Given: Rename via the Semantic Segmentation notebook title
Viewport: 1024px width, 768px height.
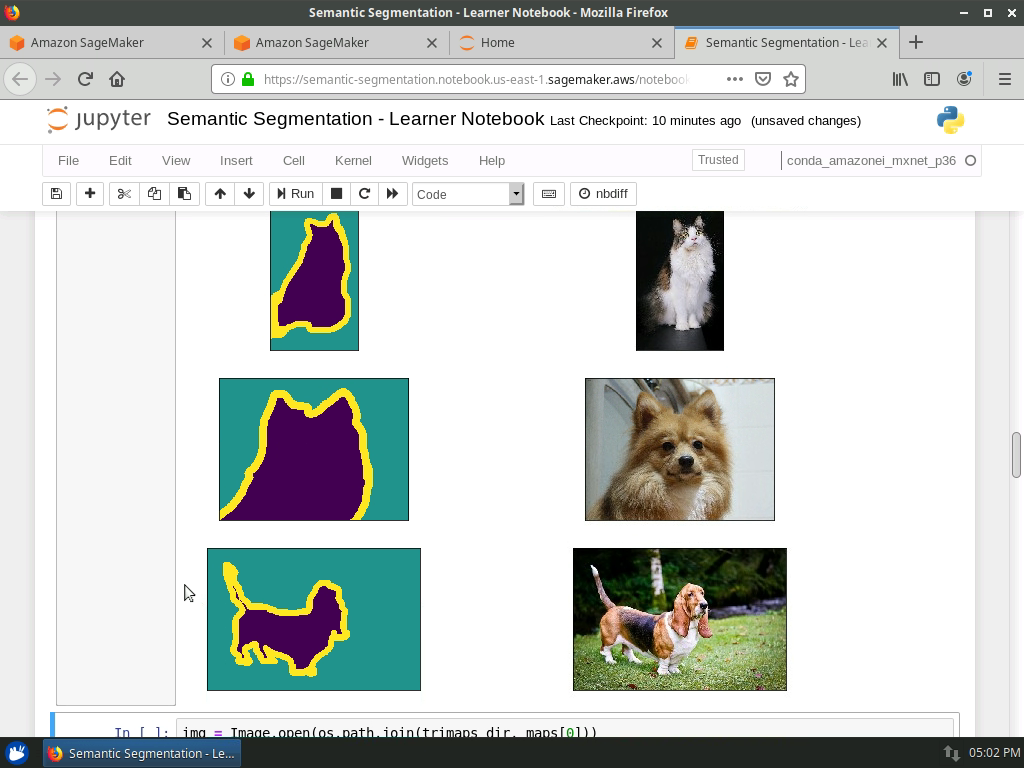Looking at the screenshot, I should pyautogui.click(x=355, y=119).
